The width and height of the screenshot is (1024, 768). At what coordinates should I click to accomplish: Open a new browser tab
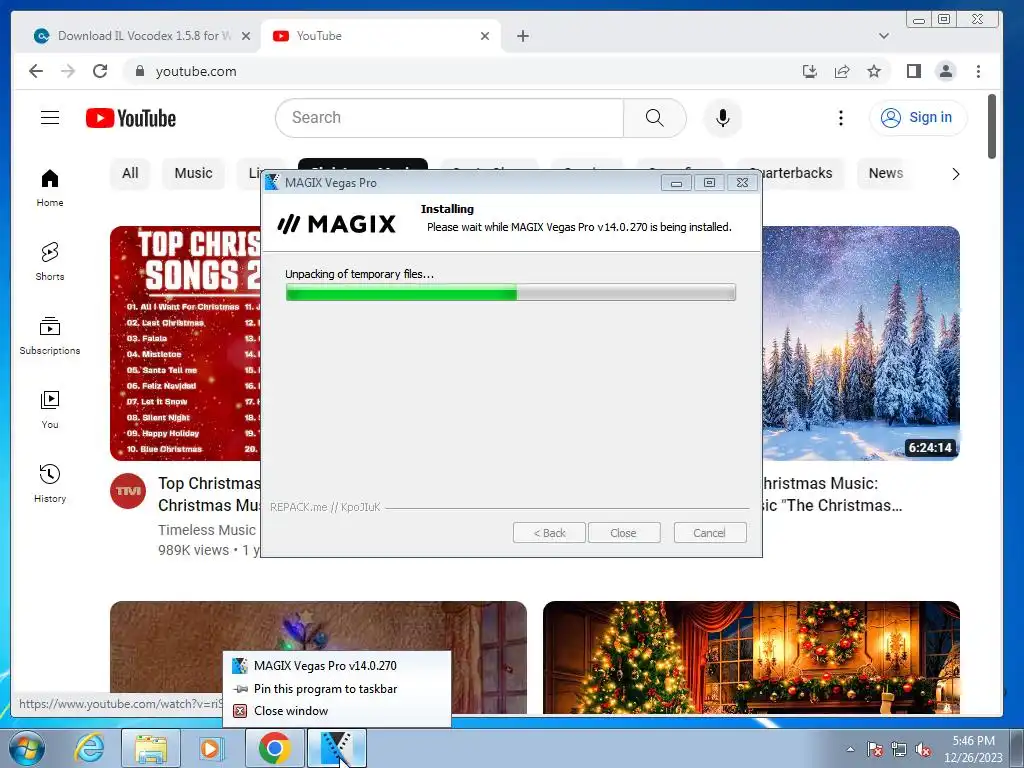click(522, 36)
